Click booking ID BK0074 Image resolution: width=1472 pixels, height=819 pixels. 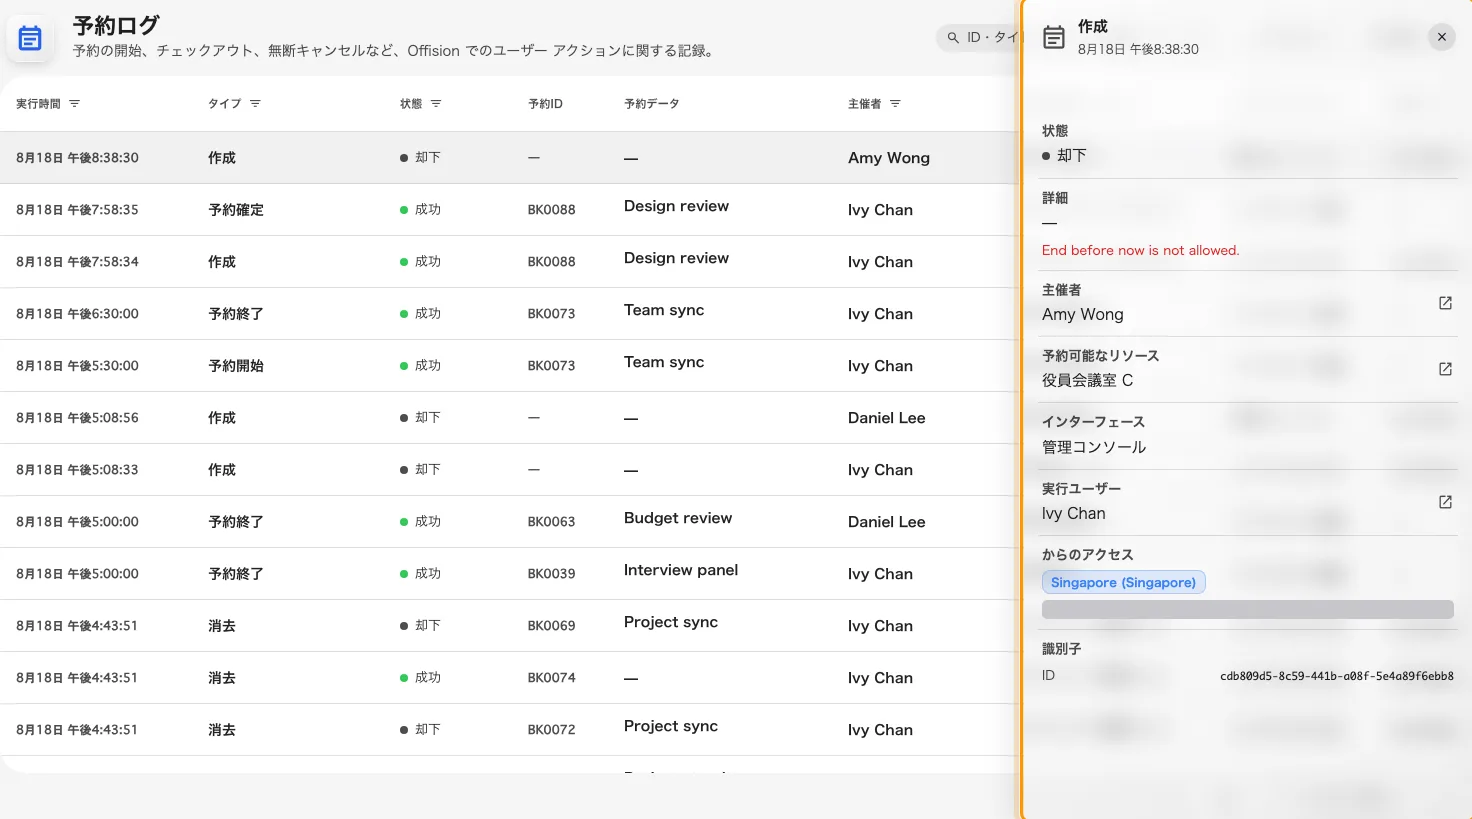pyautogui.click(x=551, y=678)
